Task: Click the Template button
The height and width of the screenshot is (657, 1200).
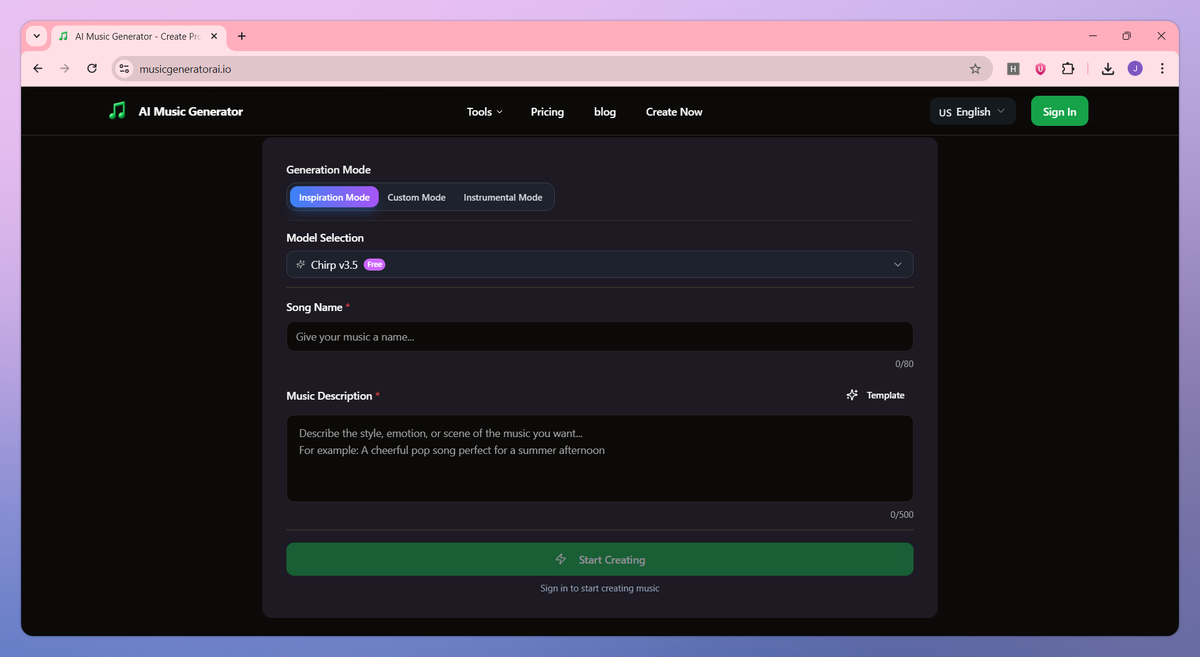Action: pyautogui.click(x=875, y=395)
